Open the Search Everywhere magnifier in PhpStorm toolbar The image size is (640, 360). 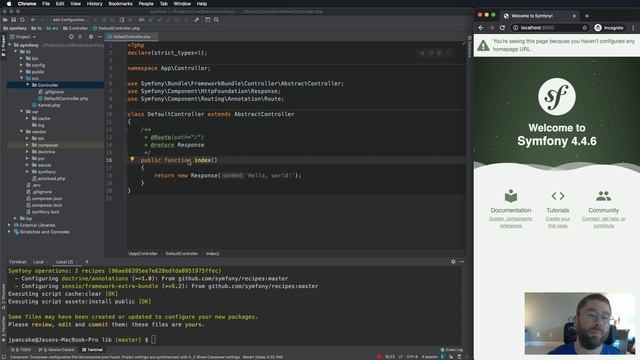(x=216, y=20)
